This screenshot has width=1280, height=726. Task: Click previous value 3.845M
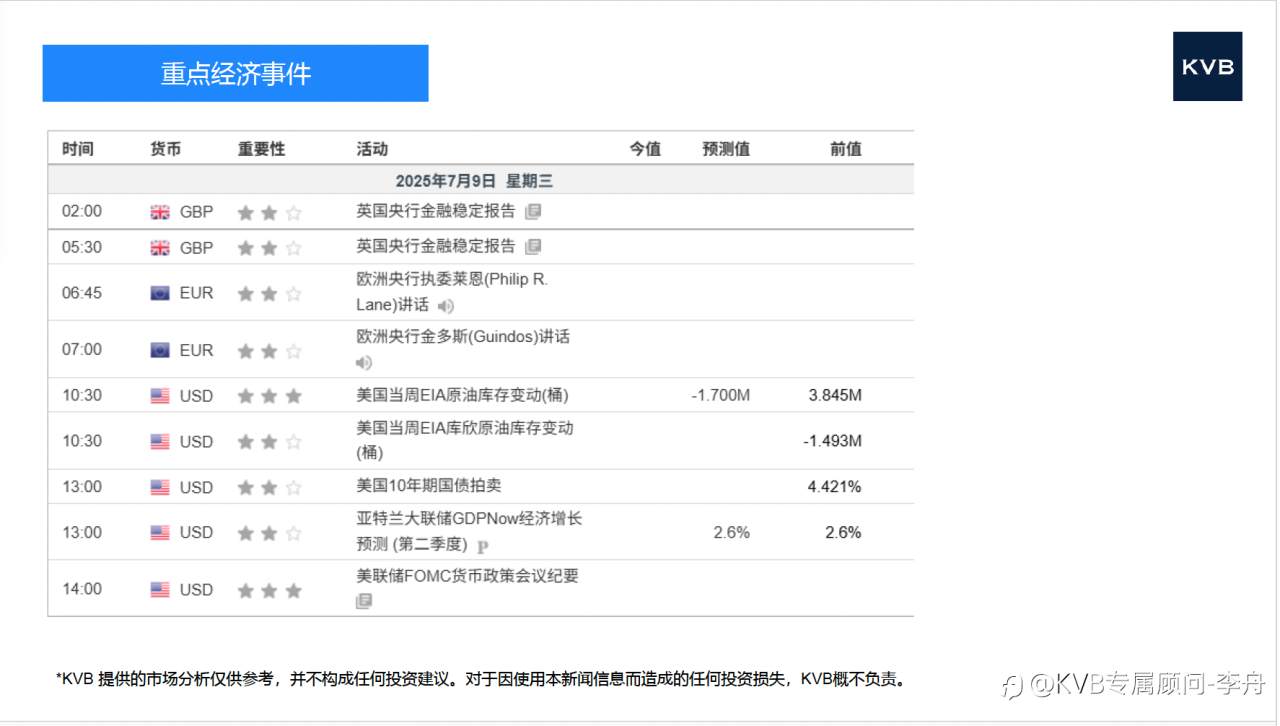[x=835, y=396]
